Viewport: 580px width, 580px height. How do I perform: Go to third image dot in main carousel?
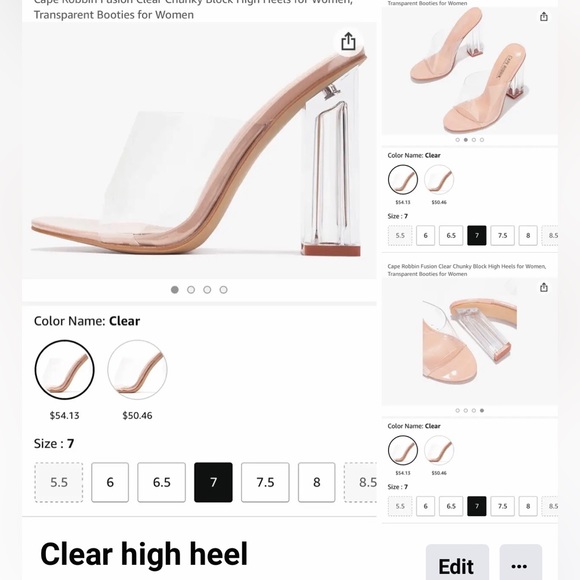207,290
